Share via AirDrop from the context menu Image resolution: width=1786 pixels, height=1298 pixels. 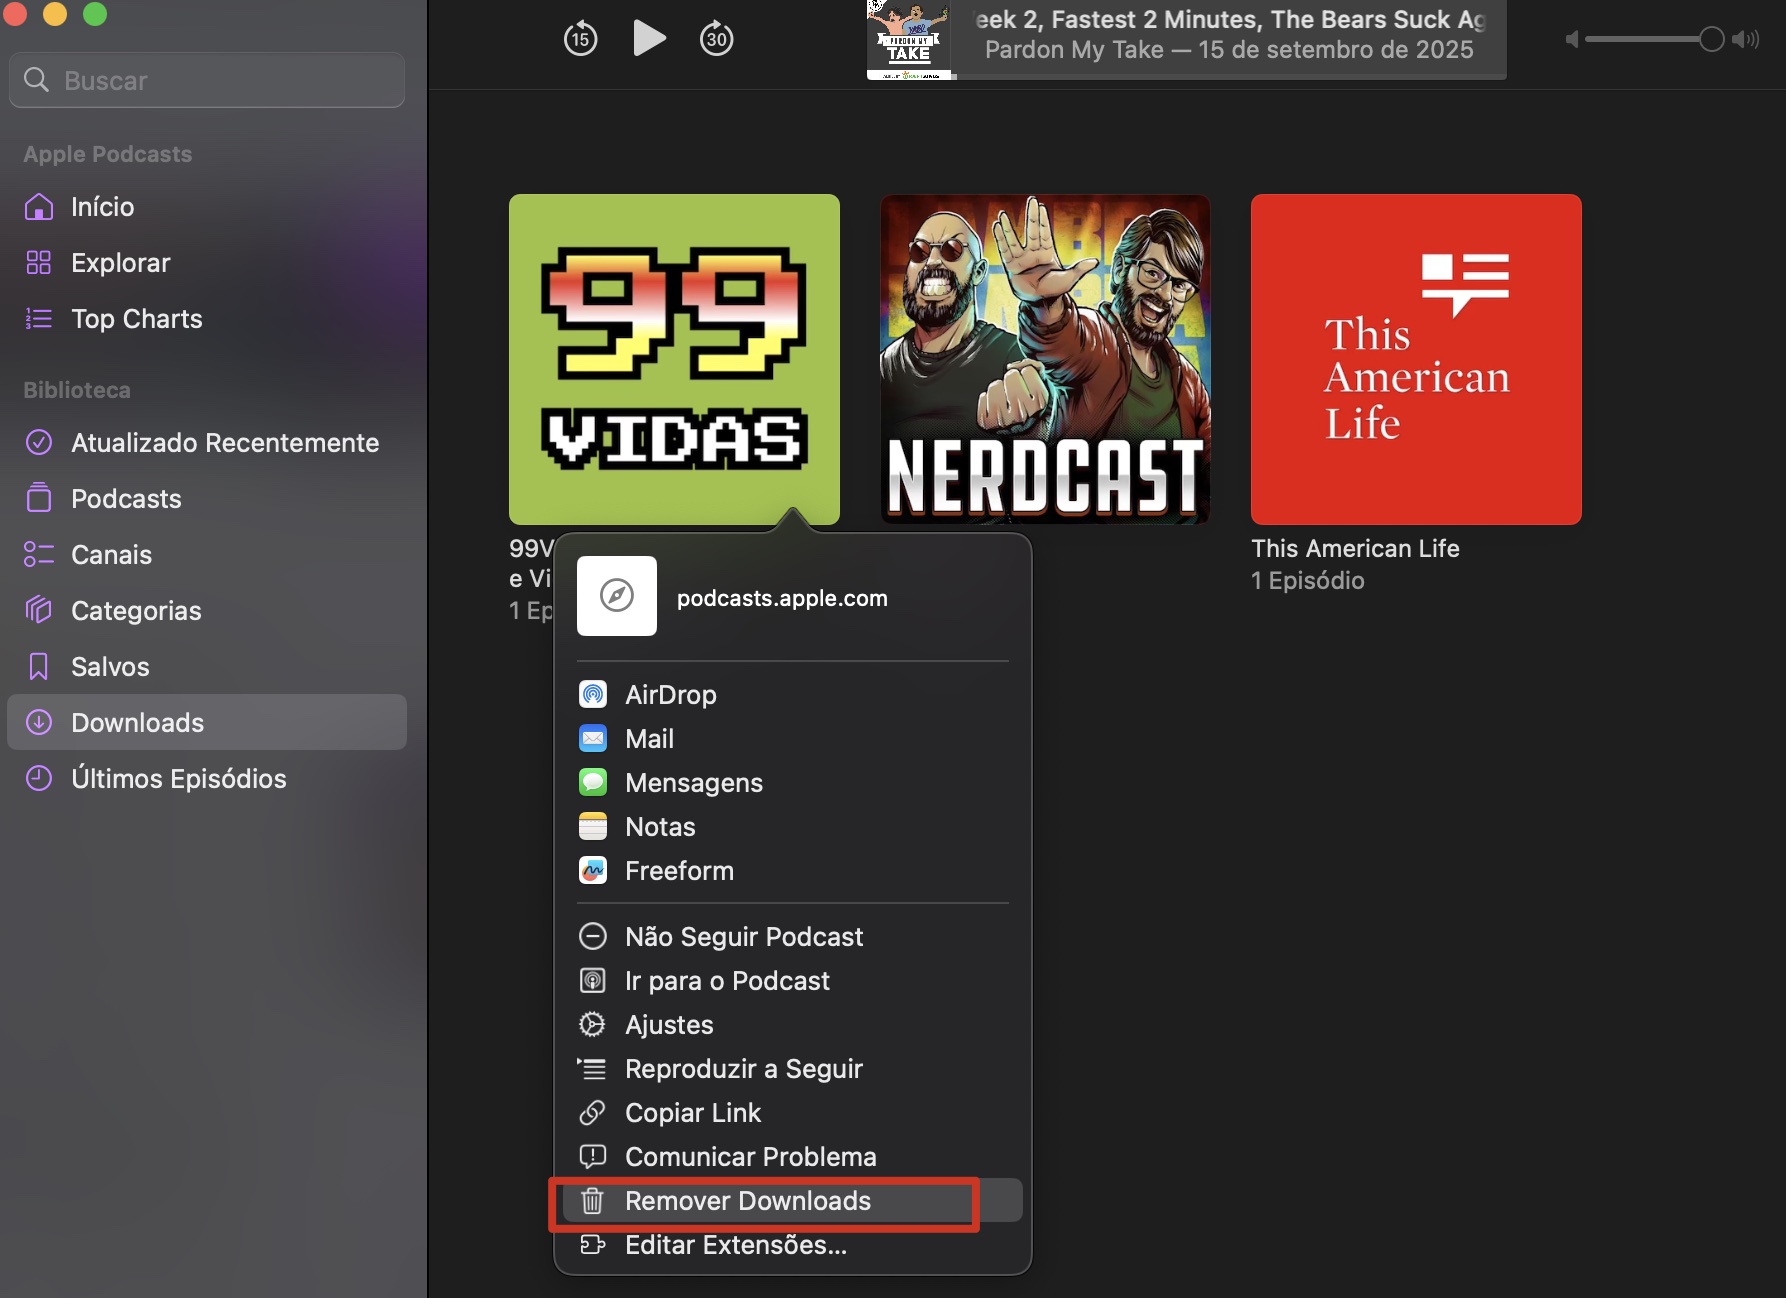670,694
